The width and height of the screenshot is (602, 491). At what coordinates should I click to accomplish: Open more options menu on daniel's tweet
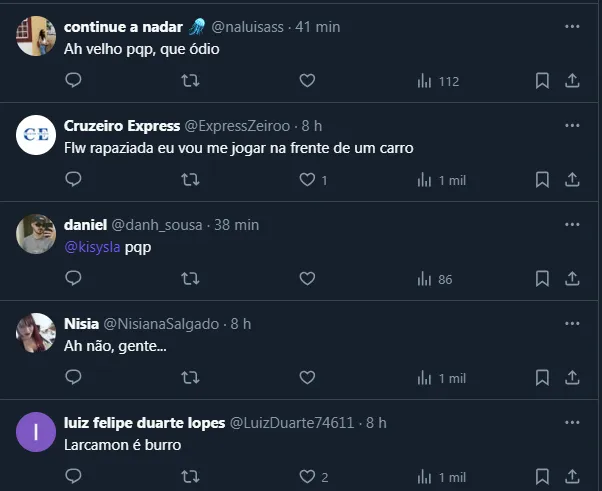pos(572,225)
